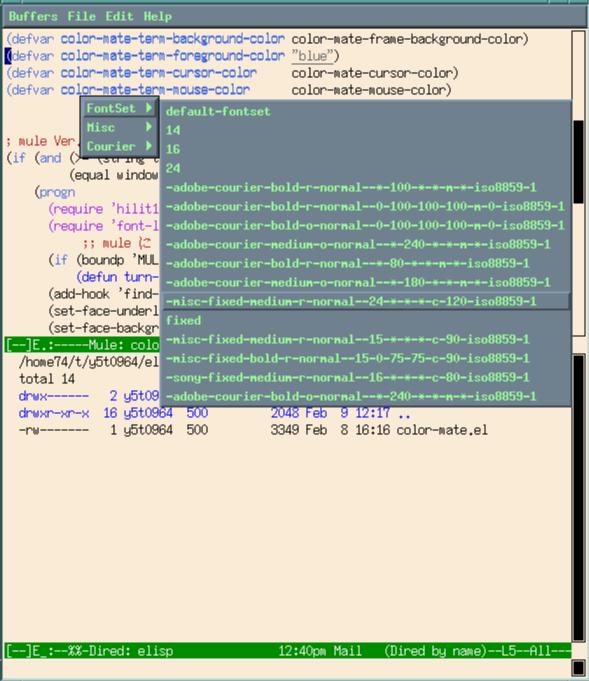This screenshot has height=681, width=589.
Task: Choose default-fontset from font list
Action: [365, 111]
